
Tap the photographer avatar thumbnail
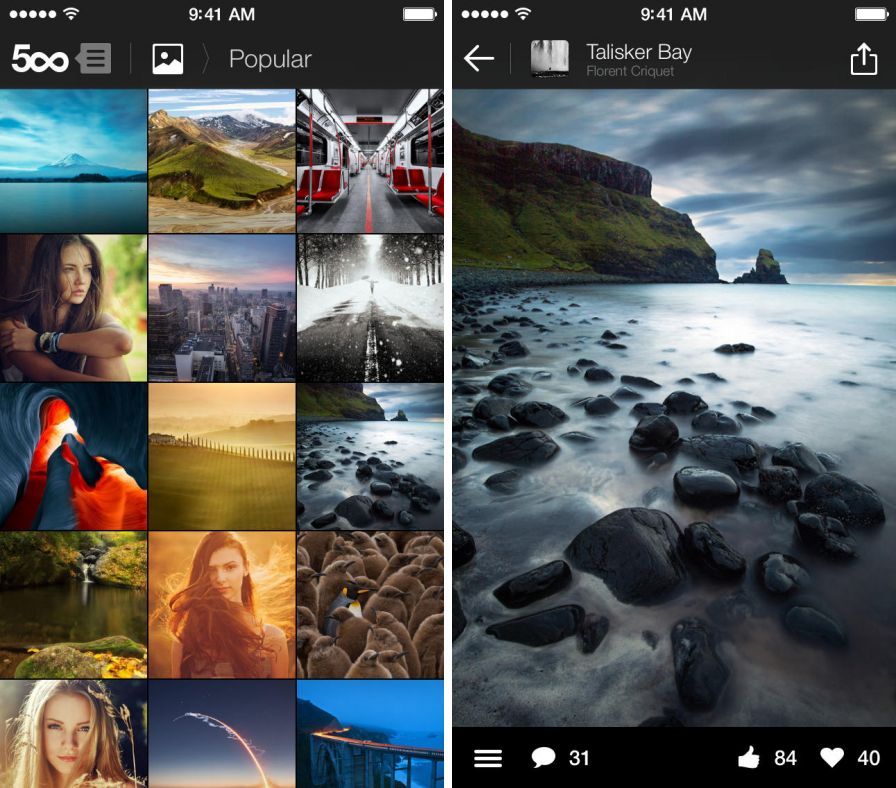[x=549, y=59]
